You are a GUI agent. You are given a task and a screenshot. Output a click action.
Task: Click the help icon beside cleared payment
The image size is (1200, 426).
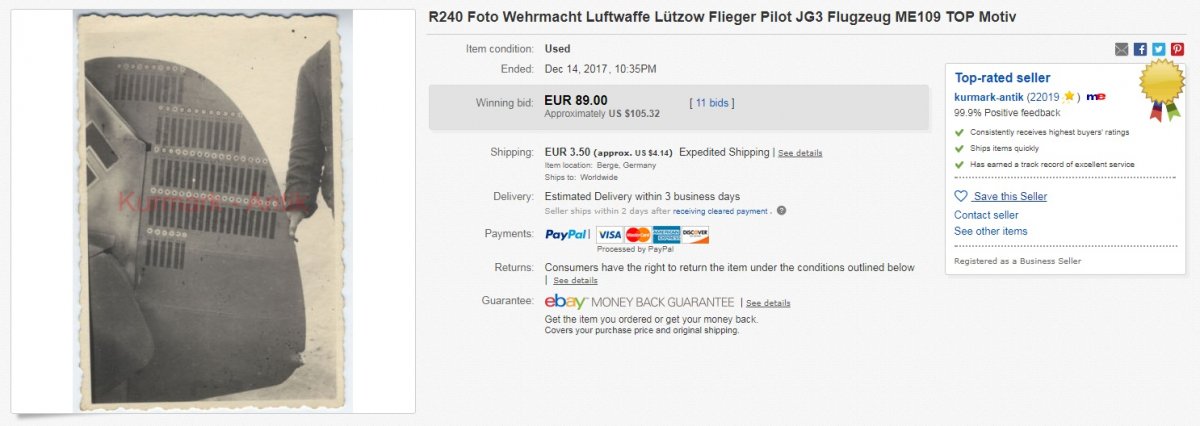click(781, 211)
